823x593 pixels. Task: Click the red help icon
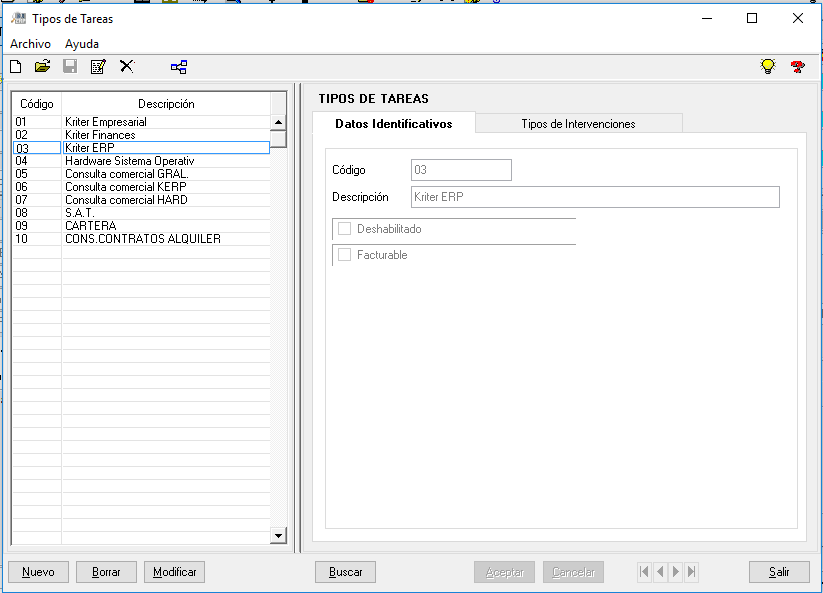(797, 67)
